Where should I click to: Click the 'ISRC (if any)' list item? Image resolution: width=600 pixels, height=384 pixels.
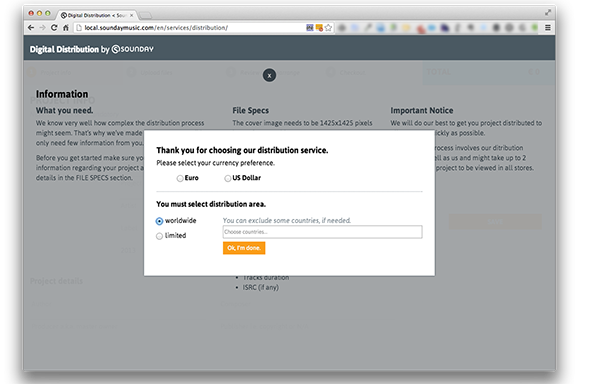(x=261, y=287)
